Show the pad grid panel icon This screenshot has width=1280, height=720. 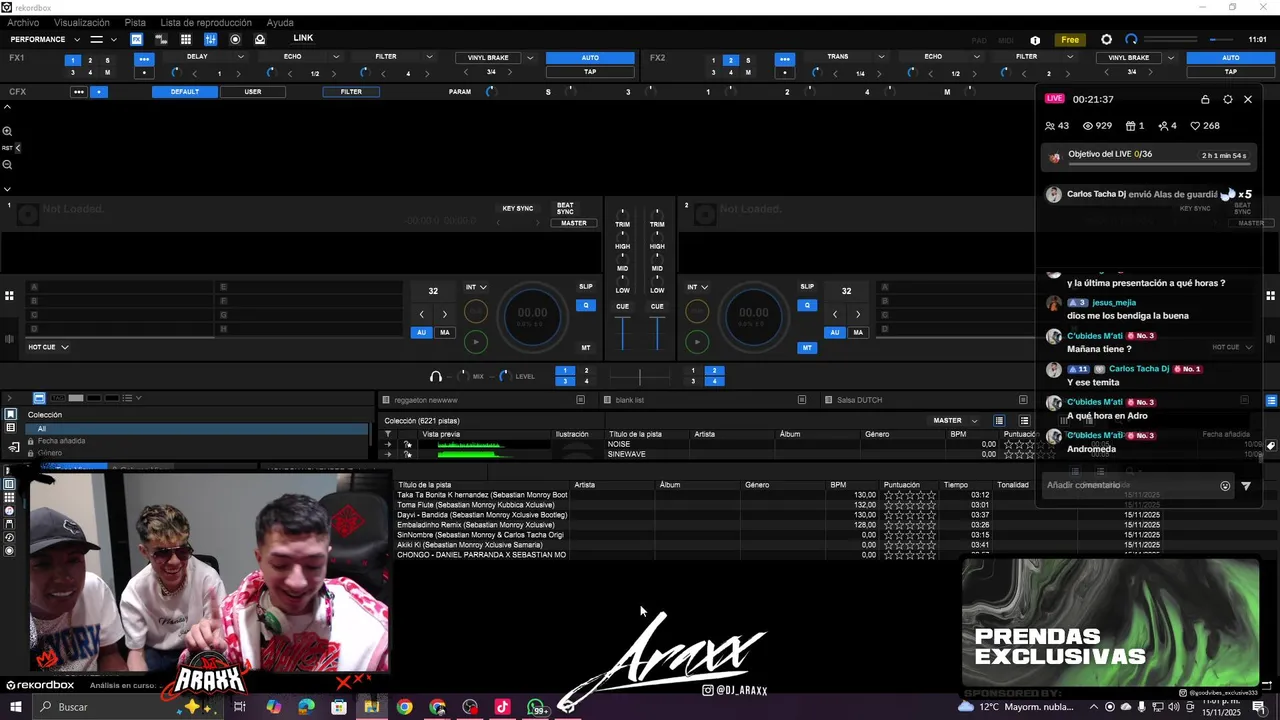[186, 39]
